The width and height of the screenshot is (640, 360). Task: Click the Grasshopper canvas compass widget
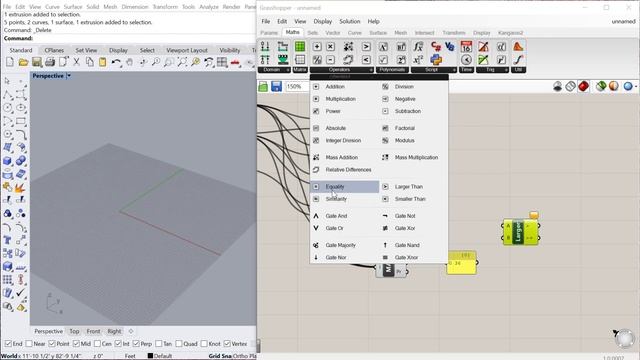click(x=625, y=339)
